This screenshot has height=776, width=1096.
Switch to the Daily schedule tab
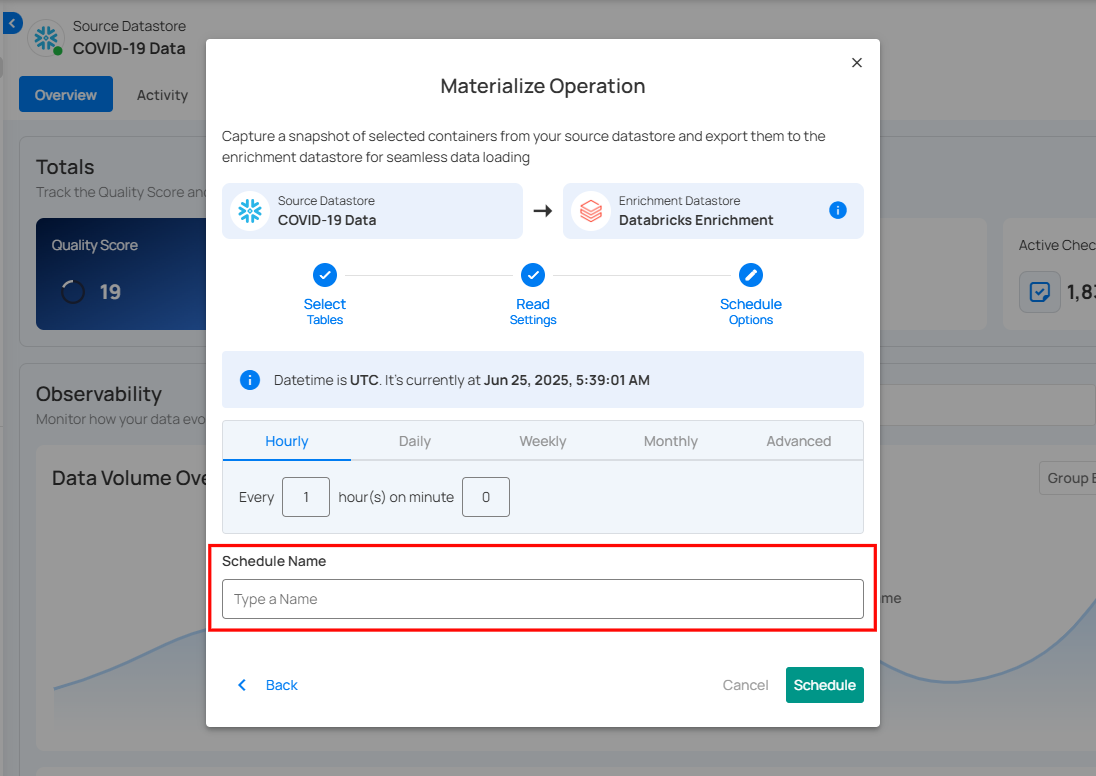tap(414, 441)
